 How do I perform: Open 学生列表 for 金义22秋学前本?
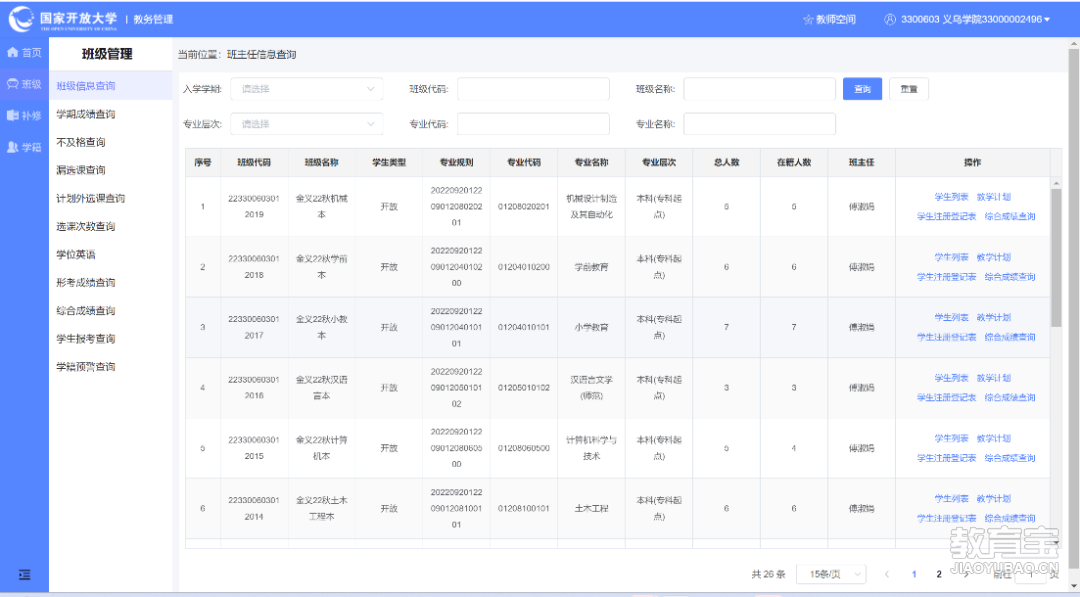pos(951,257)
